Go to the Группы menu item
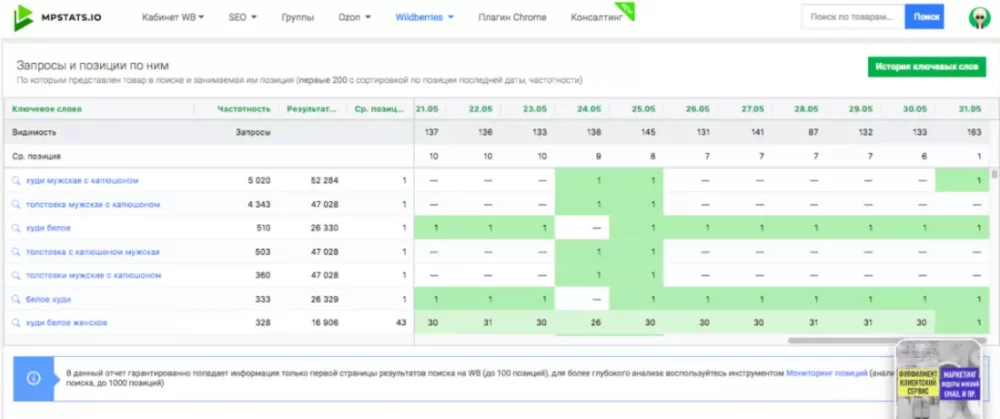The height and width of the screenshot is (419, 1000). point(298,18)
